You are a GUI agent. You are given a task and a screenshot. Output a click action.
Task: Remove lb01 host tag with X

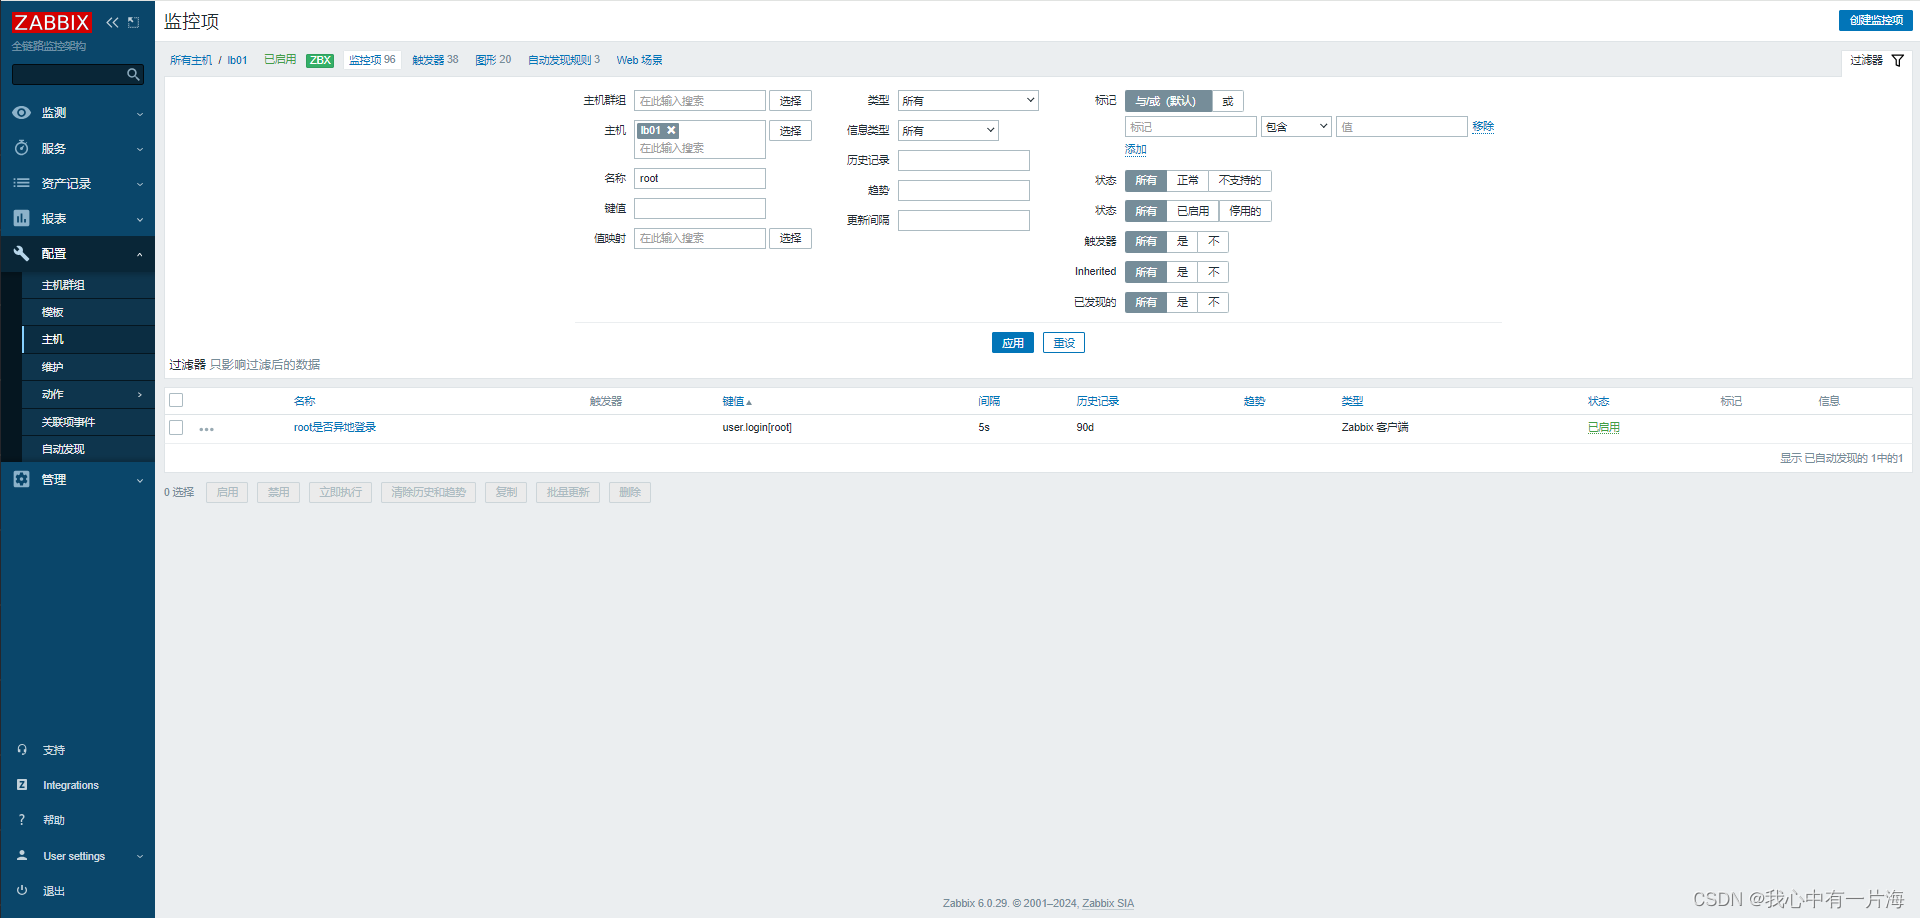(672, 130)
